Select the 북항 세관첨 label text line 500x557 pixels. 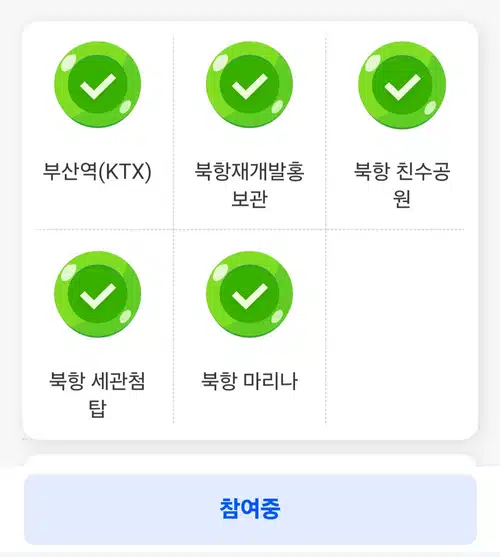tap(97, 381)
